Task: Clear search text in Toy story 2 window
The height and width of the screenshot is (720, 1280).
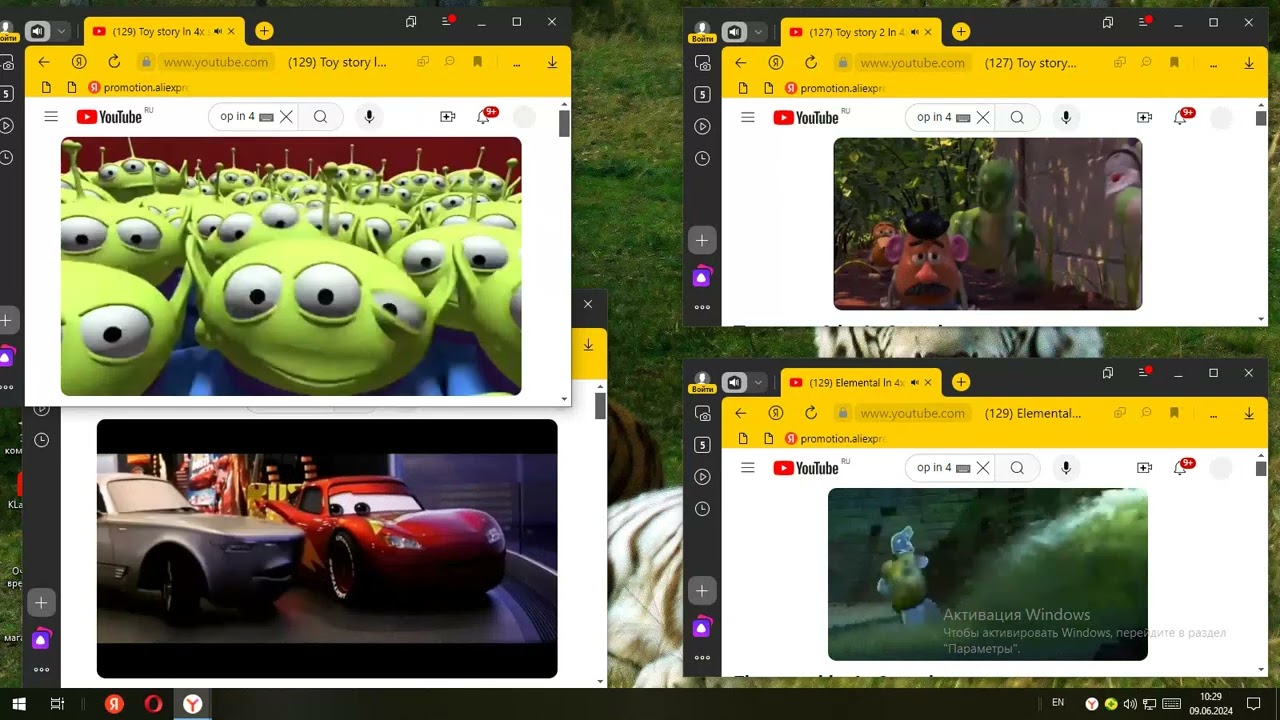Action: click(983, 117)
